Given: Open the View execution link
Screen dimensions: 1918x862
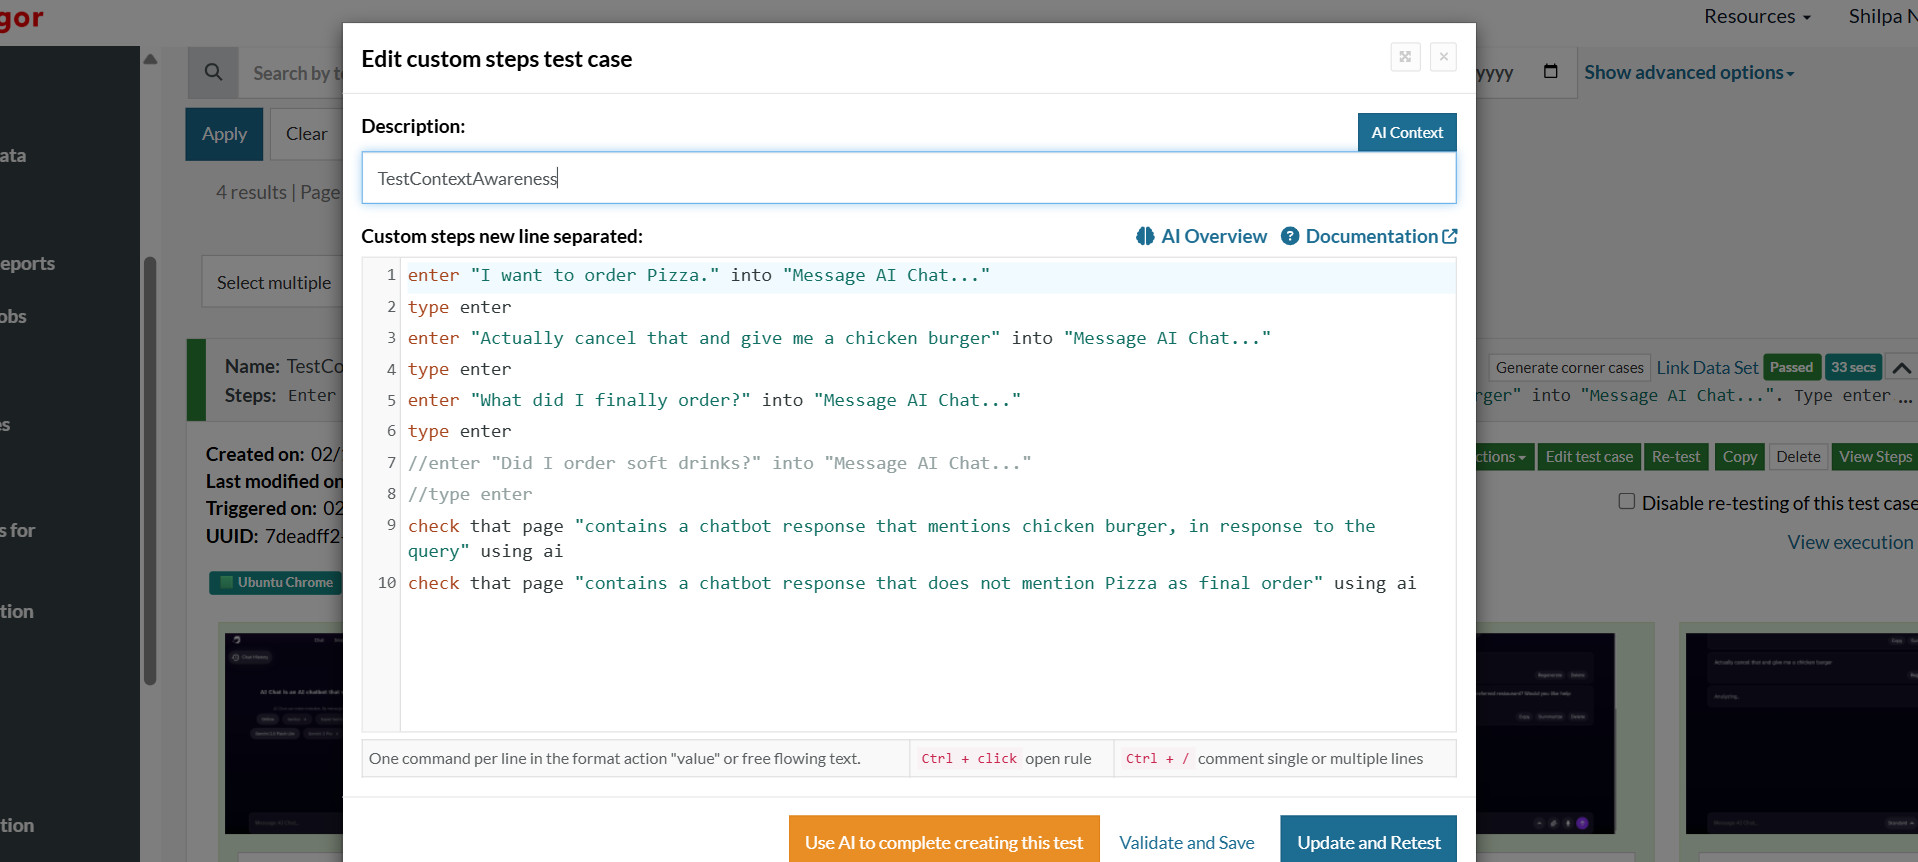Looking at the screenshot, I should (1849, 542).
